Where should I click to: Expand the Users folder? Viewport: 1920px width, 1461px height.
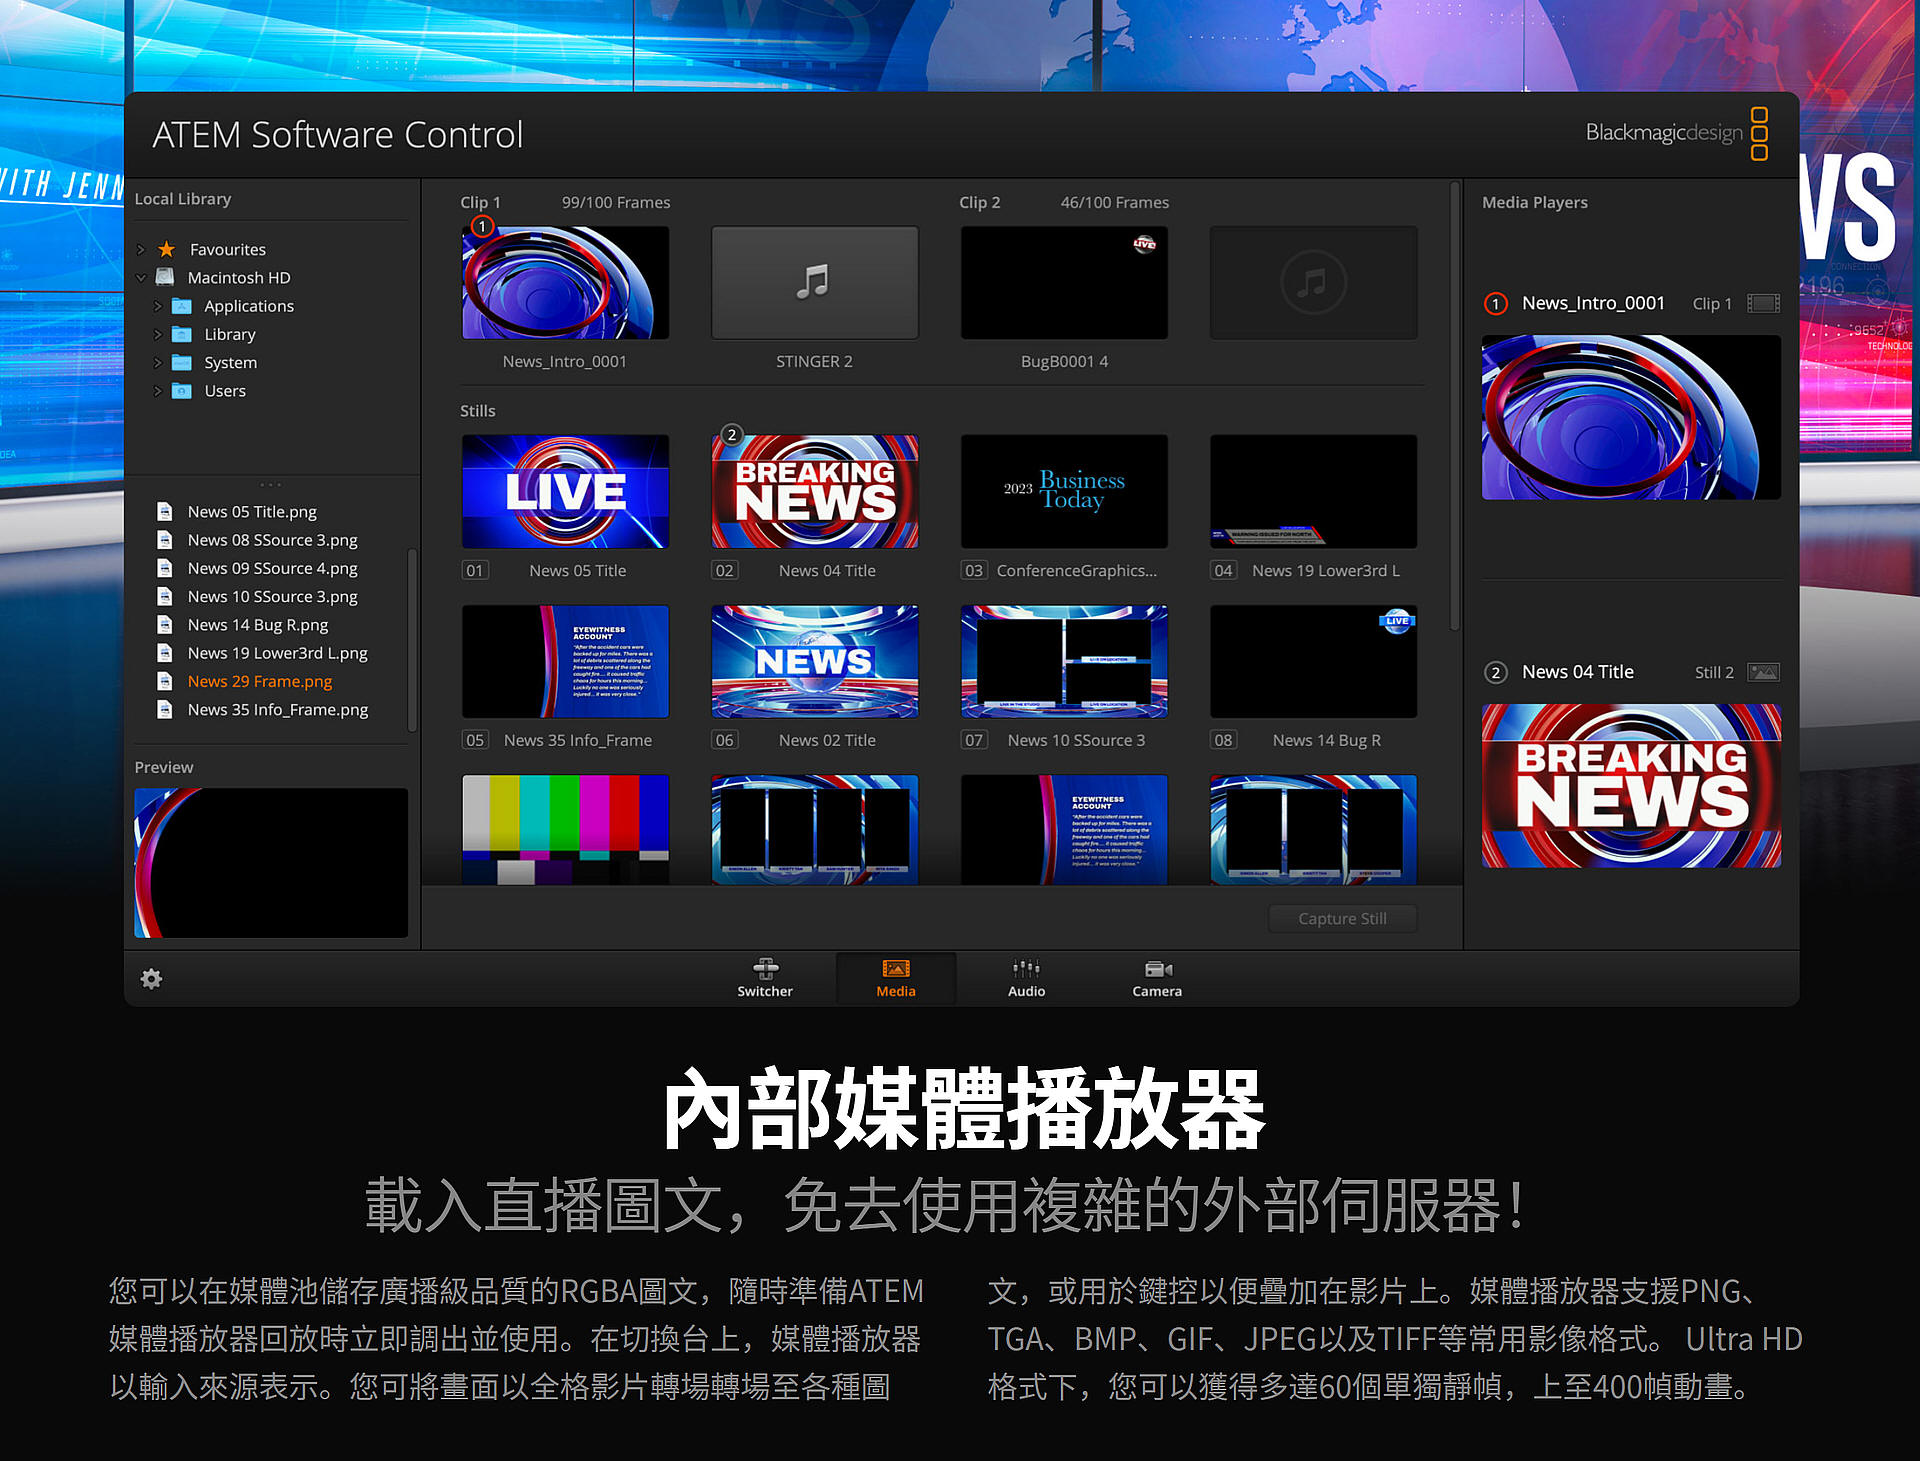(157, 391)
